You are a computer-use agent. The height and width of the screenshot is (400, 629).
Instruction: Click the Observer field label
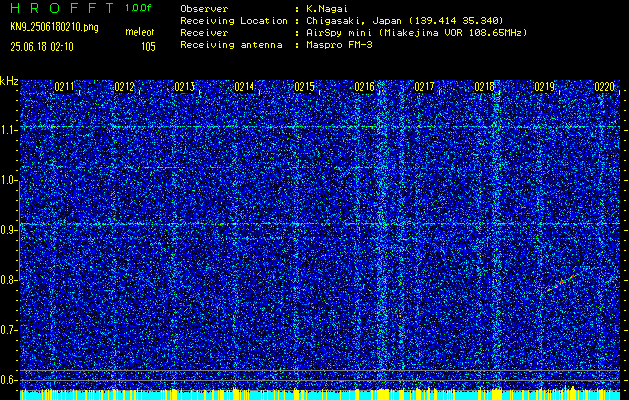pyautogui.click(x=204, y=9)
